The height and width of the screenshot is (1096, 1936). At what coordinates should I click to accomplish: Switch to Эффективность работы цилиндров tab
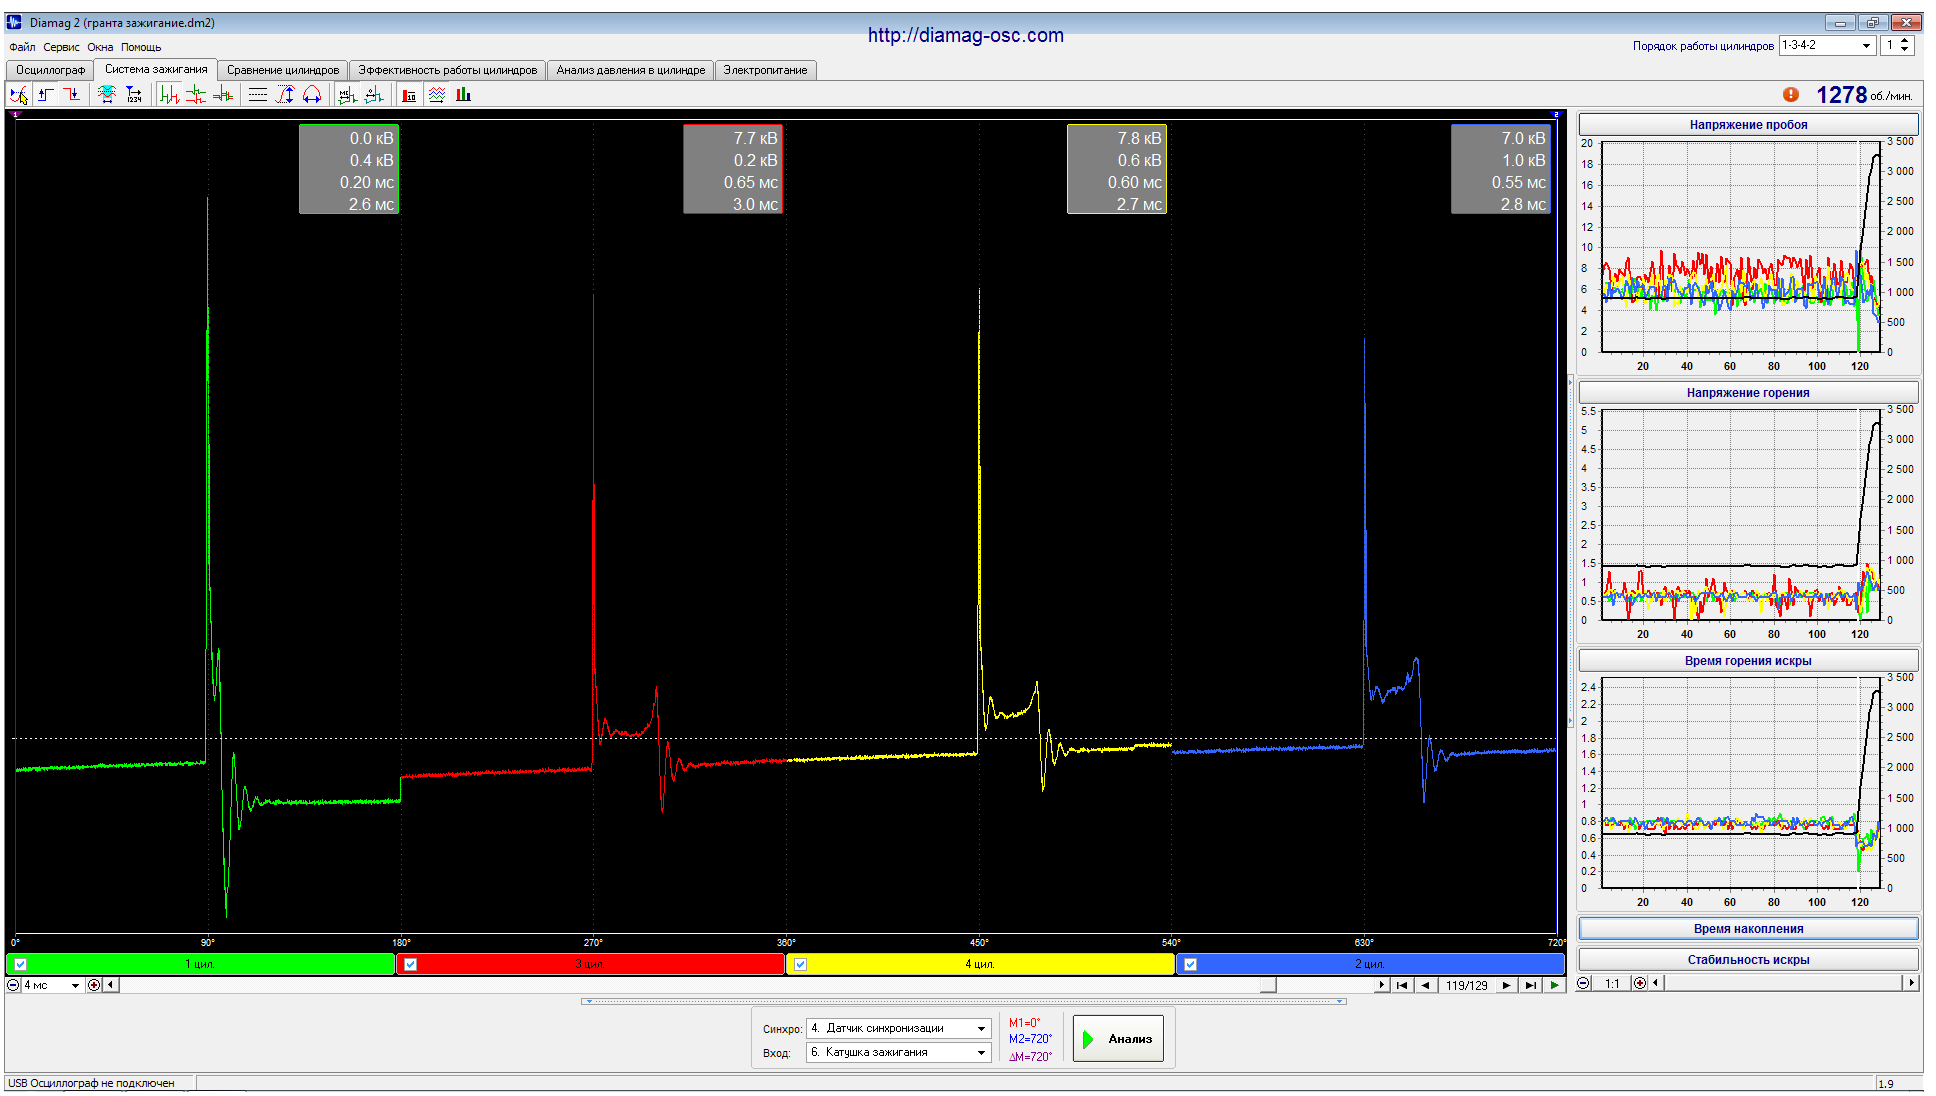pos(448,70)
